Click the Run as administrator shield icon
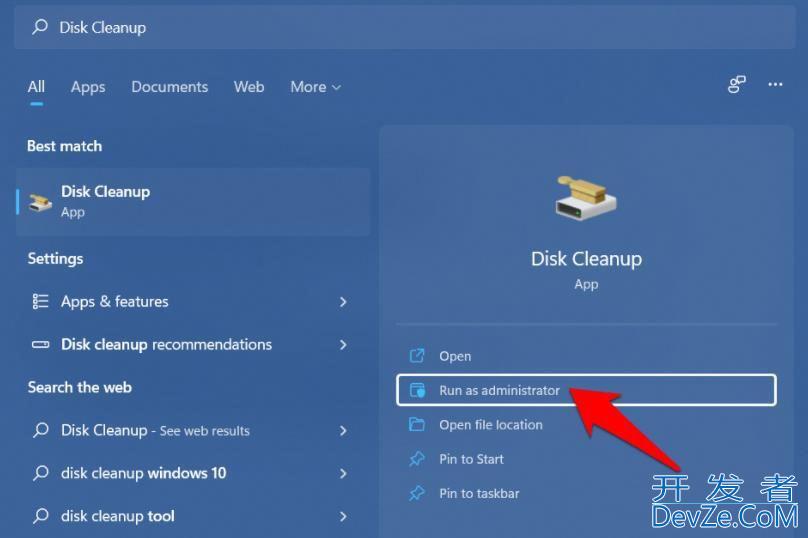The height and width of the screenshot is (538, 808). (x=417, y=390)
